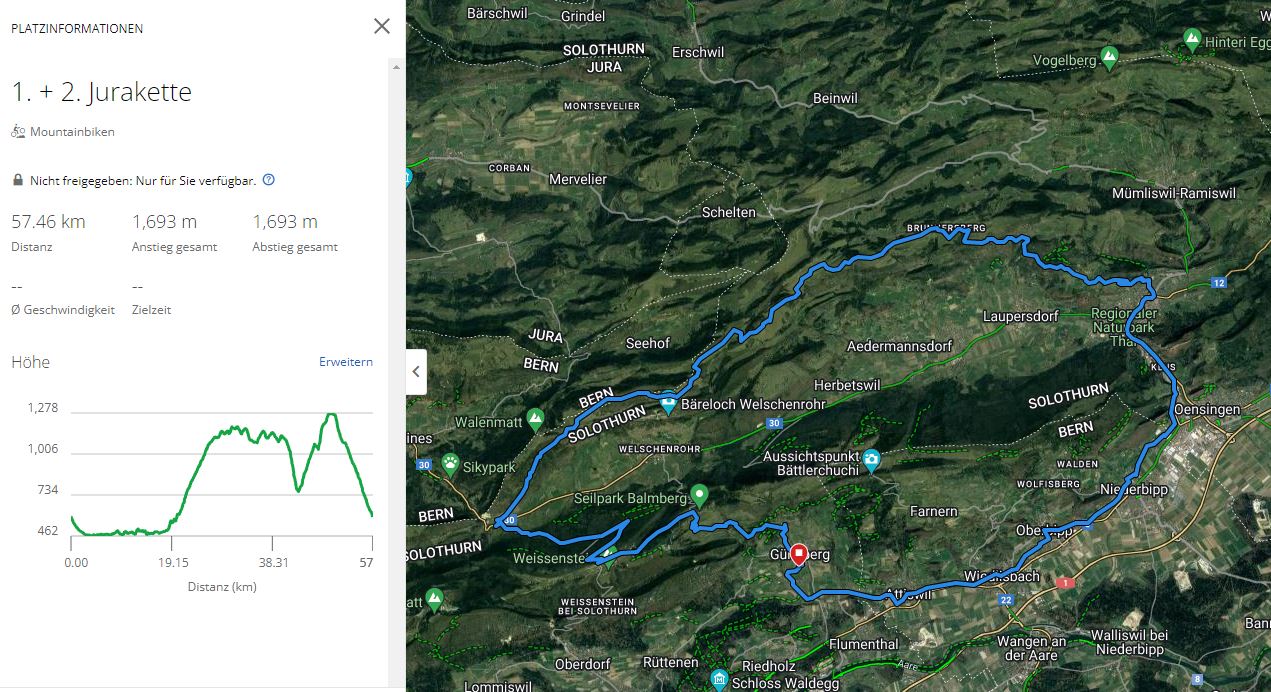This screenshot has height=692, width=1271.
Task: Click the Oensingen town label on the map
Action: (1209, 409)
